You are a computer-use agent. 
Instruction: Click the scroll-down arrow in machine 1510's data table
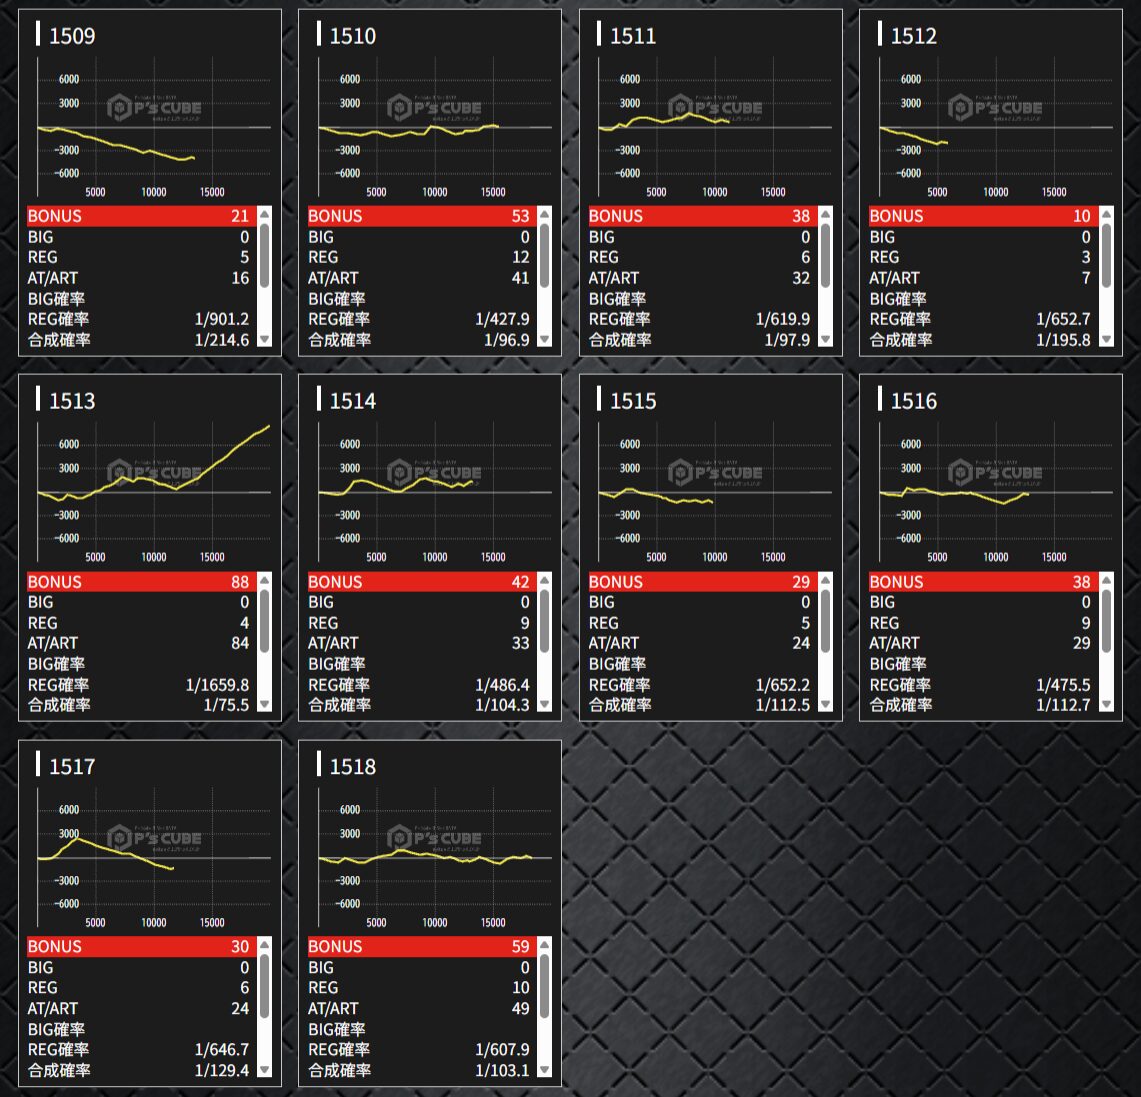coord(545,339)
